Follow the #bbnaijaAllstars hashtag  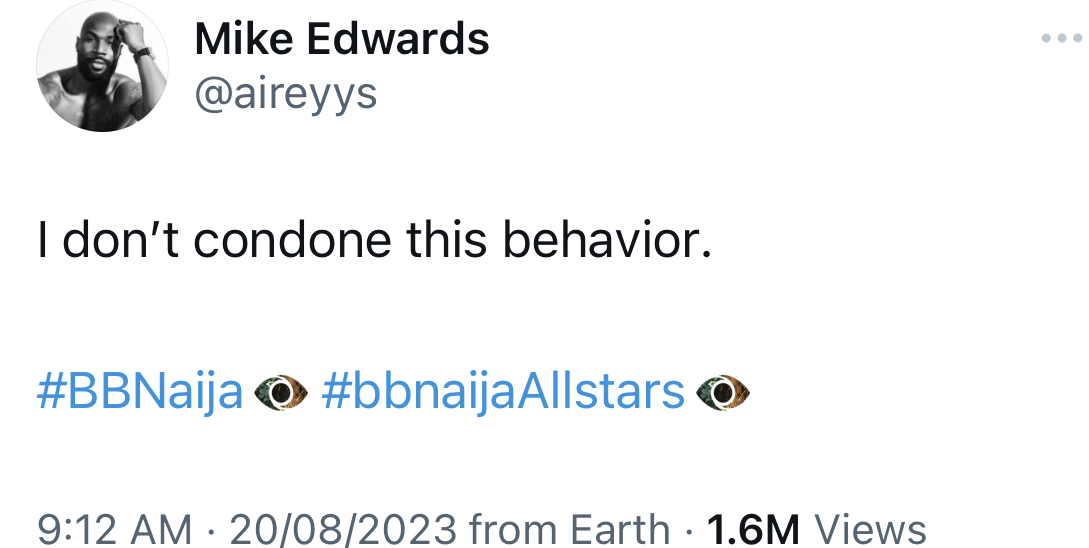(504, 393)
